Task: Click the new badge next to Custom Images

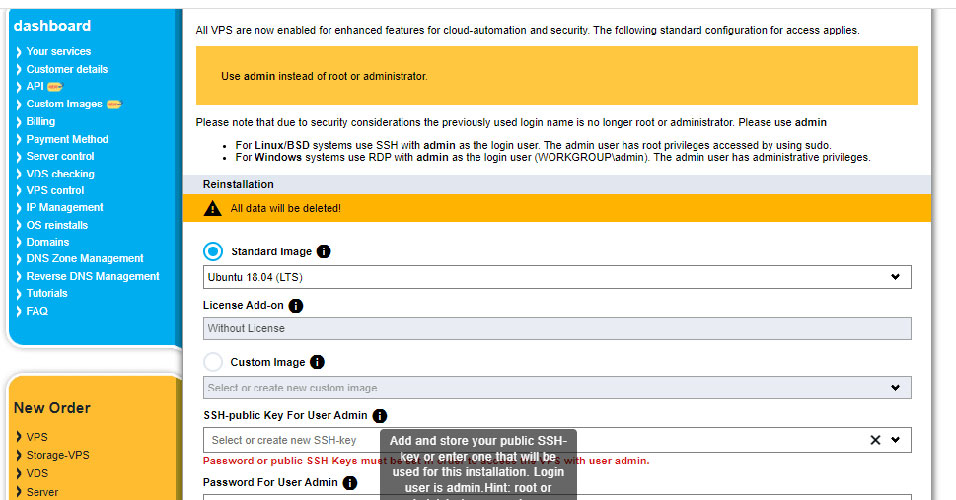Action: pos(114,104)
